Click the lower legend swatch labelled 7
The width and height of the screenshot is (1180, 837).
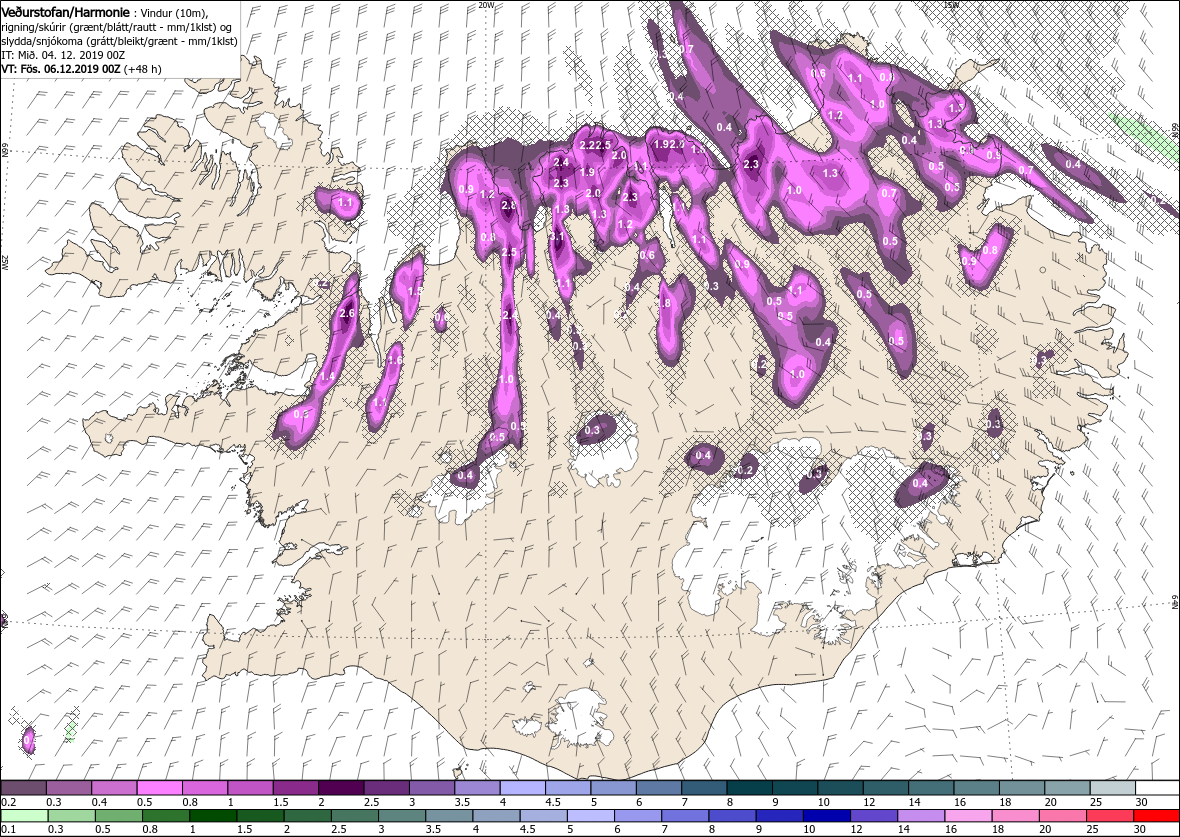(x=685, y=816)
